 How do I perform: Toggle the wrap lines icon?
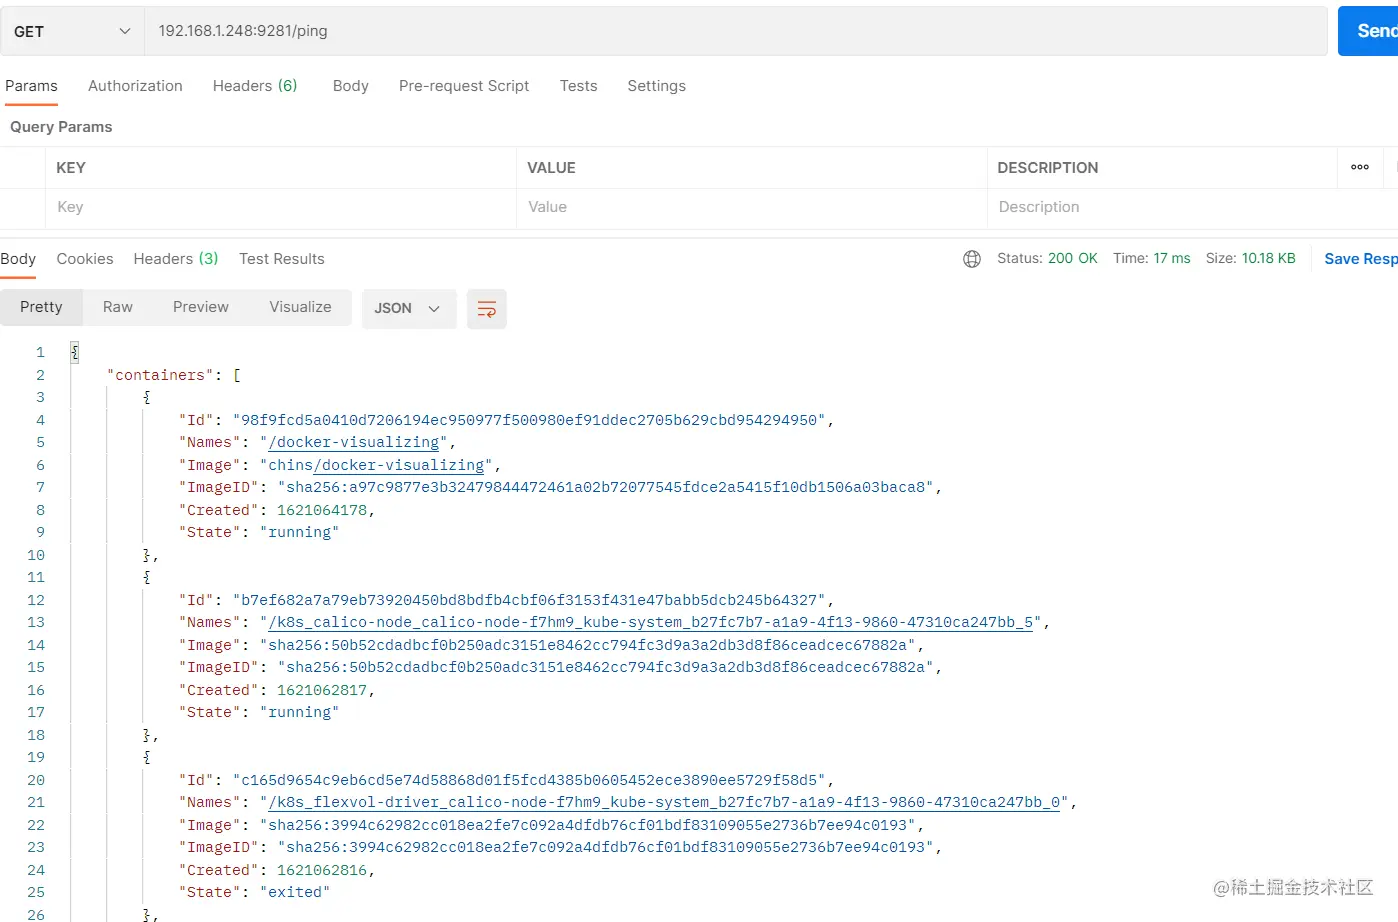487,309
